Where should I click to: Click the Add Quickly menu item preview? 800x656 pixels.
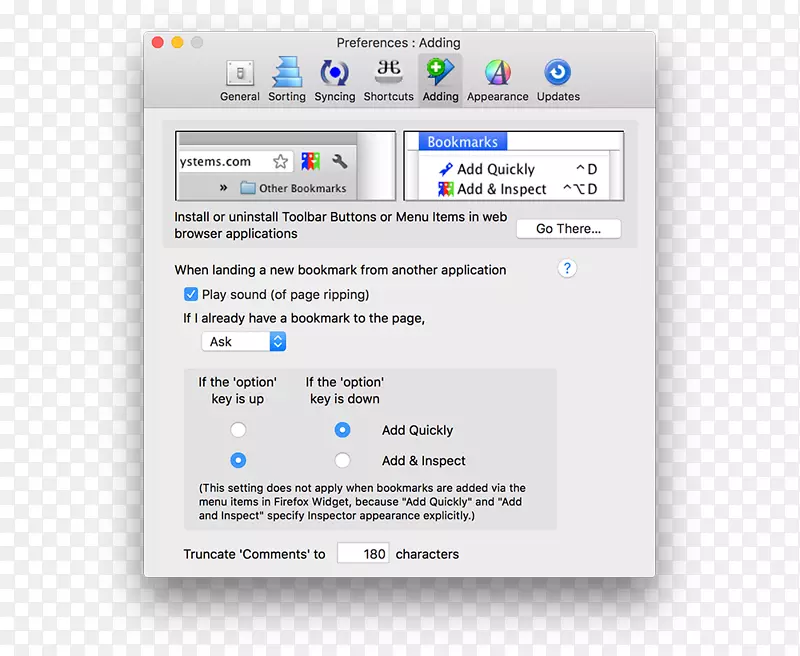tap(496, 169)
